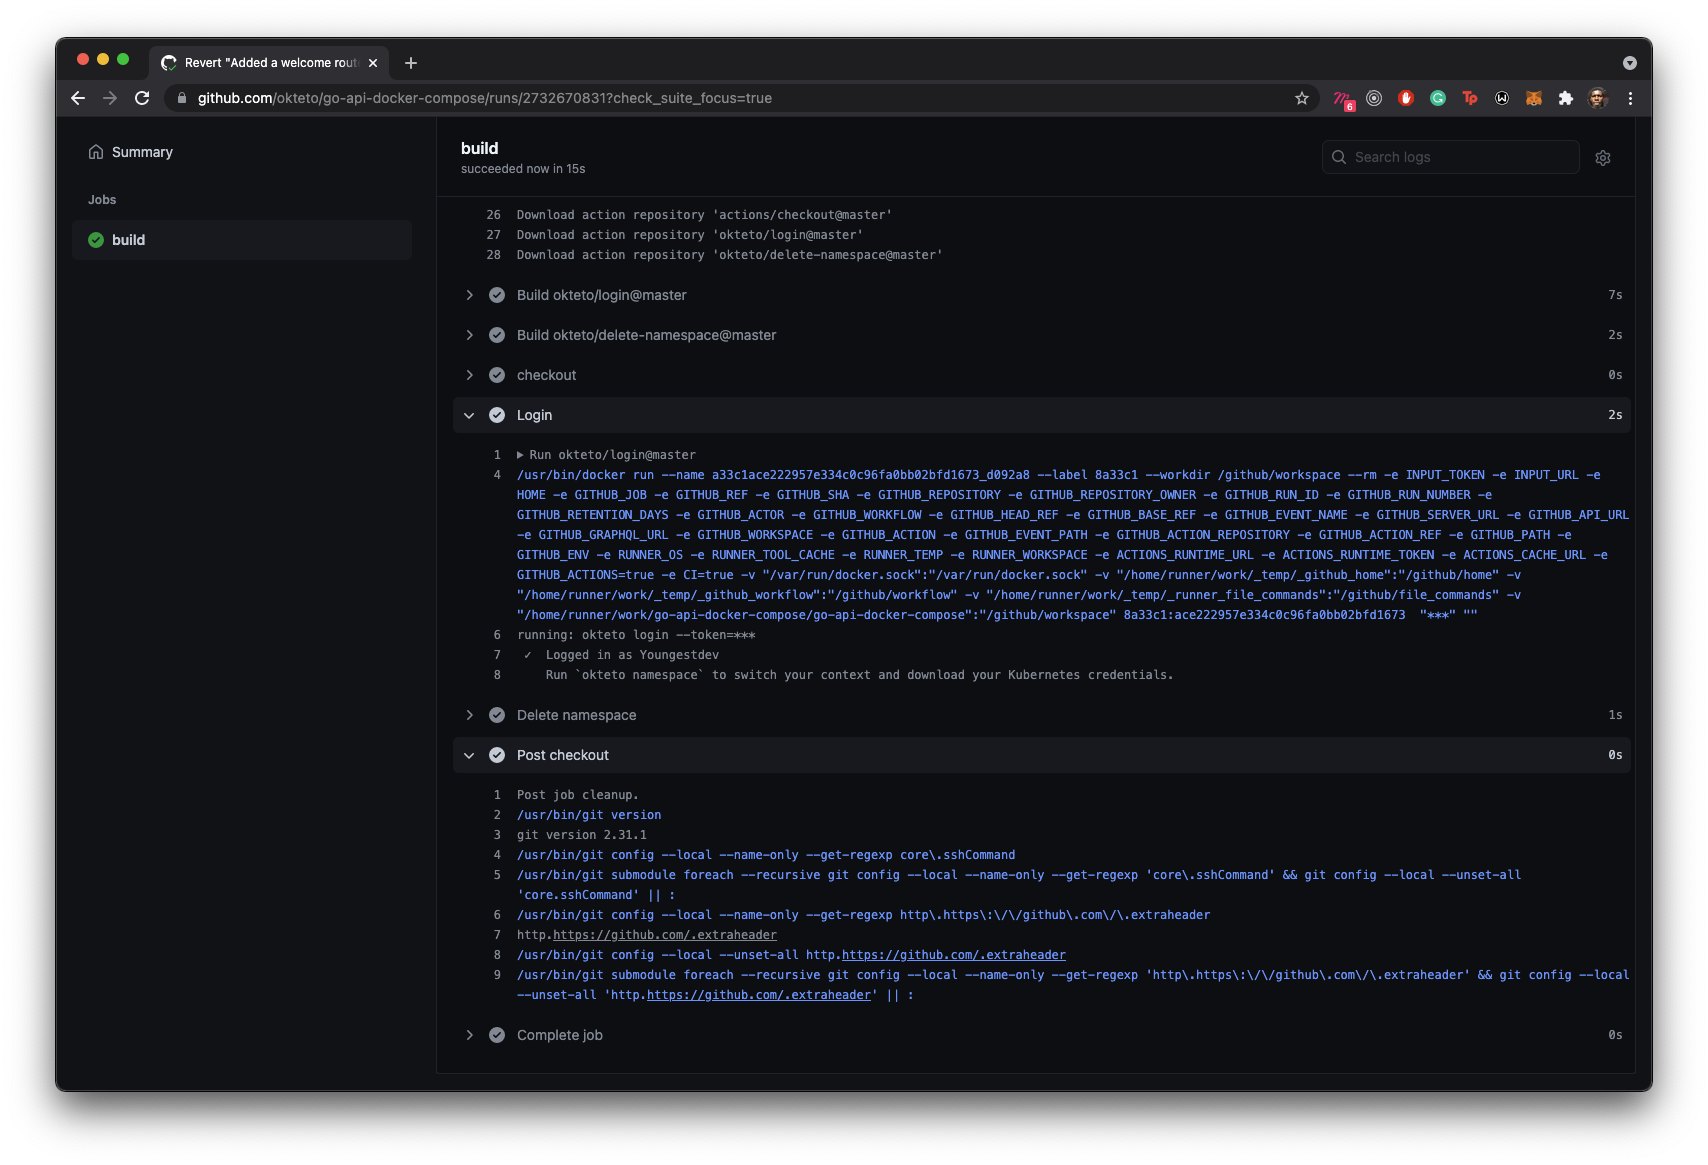1708x1165 pixels.
Task: Click the '/usr/bin/git version' log line
Action: tap(589, 815)
